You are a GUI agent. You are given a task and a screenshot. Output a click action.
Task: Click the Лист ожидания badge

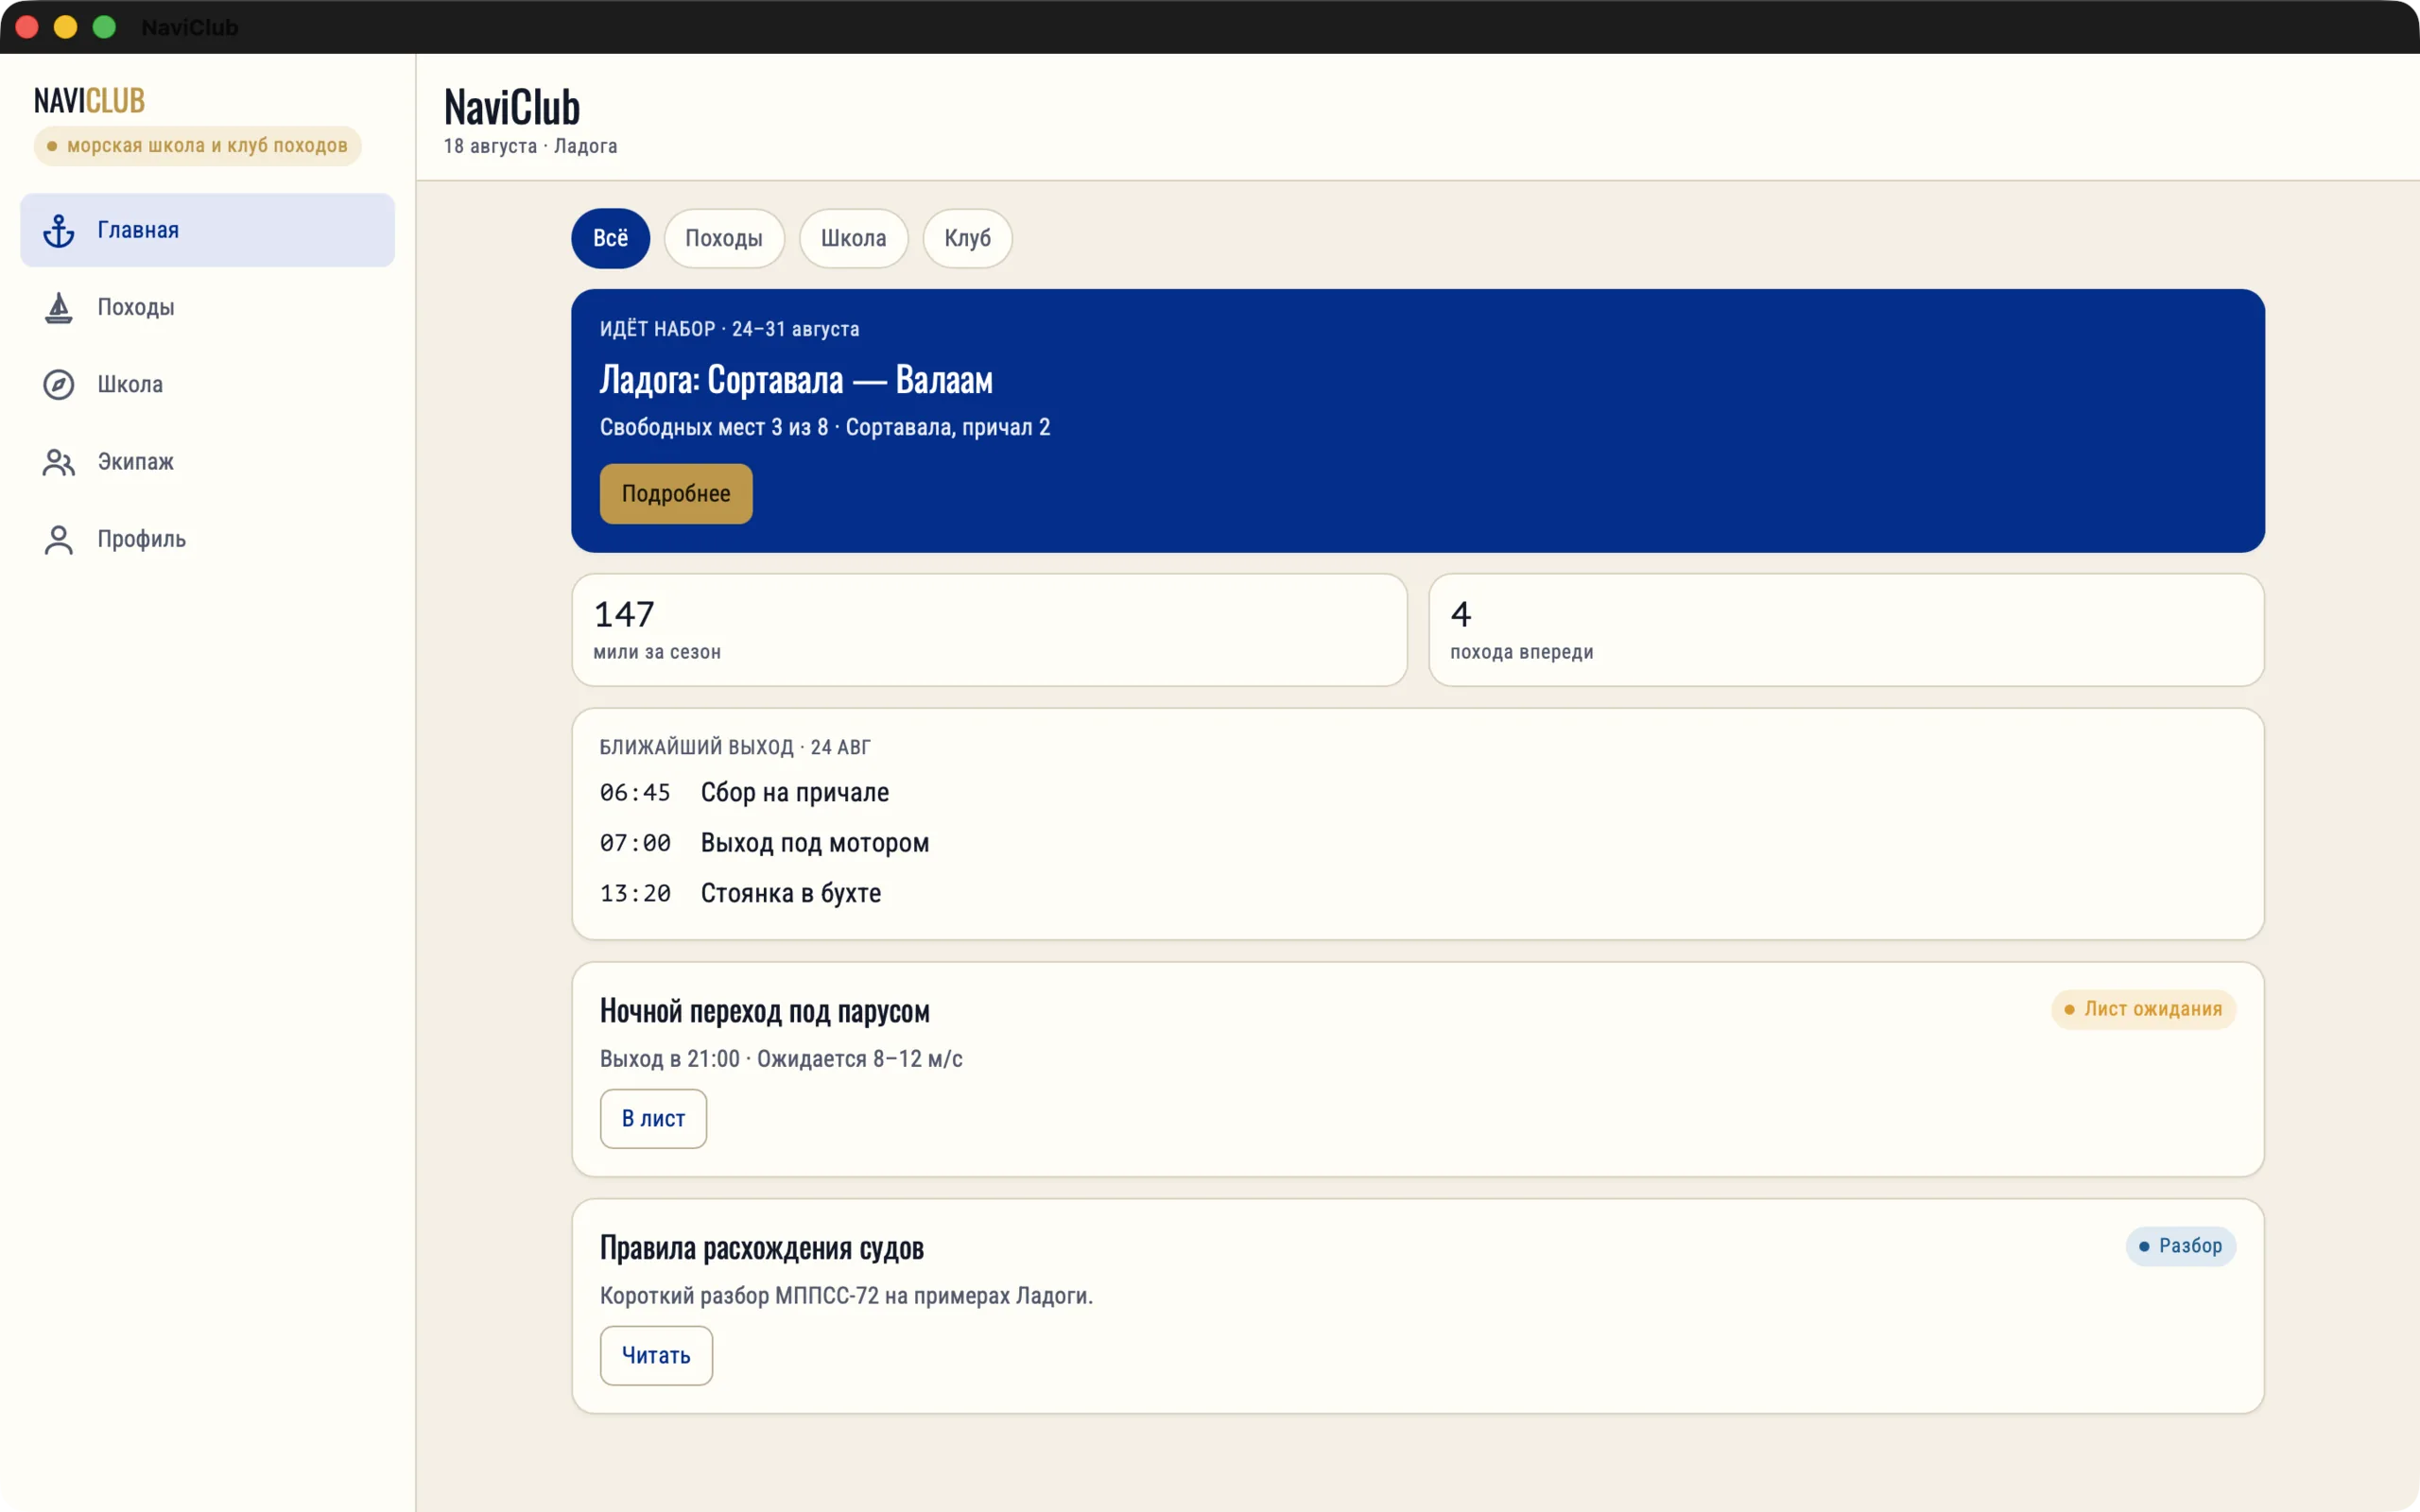click(2143, 1009)
